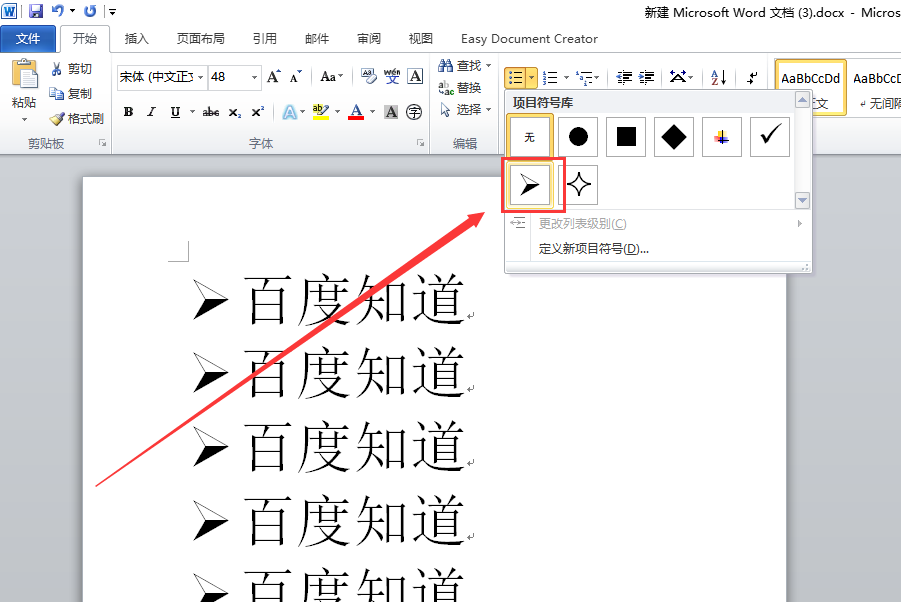Click the Decrease Indent icon

(x=624, y=77)
